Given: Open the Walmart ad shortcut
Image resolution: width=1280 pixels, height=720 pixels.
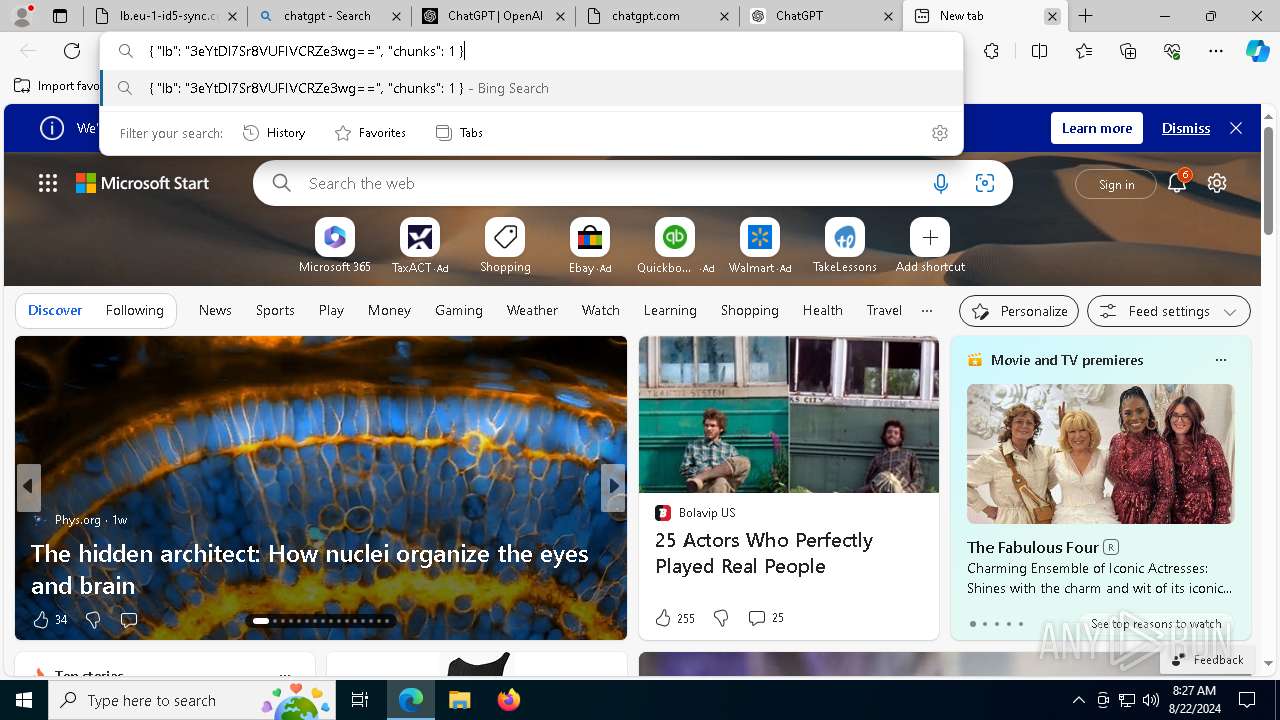Looking at the screenshot, I should click(760, 246).
